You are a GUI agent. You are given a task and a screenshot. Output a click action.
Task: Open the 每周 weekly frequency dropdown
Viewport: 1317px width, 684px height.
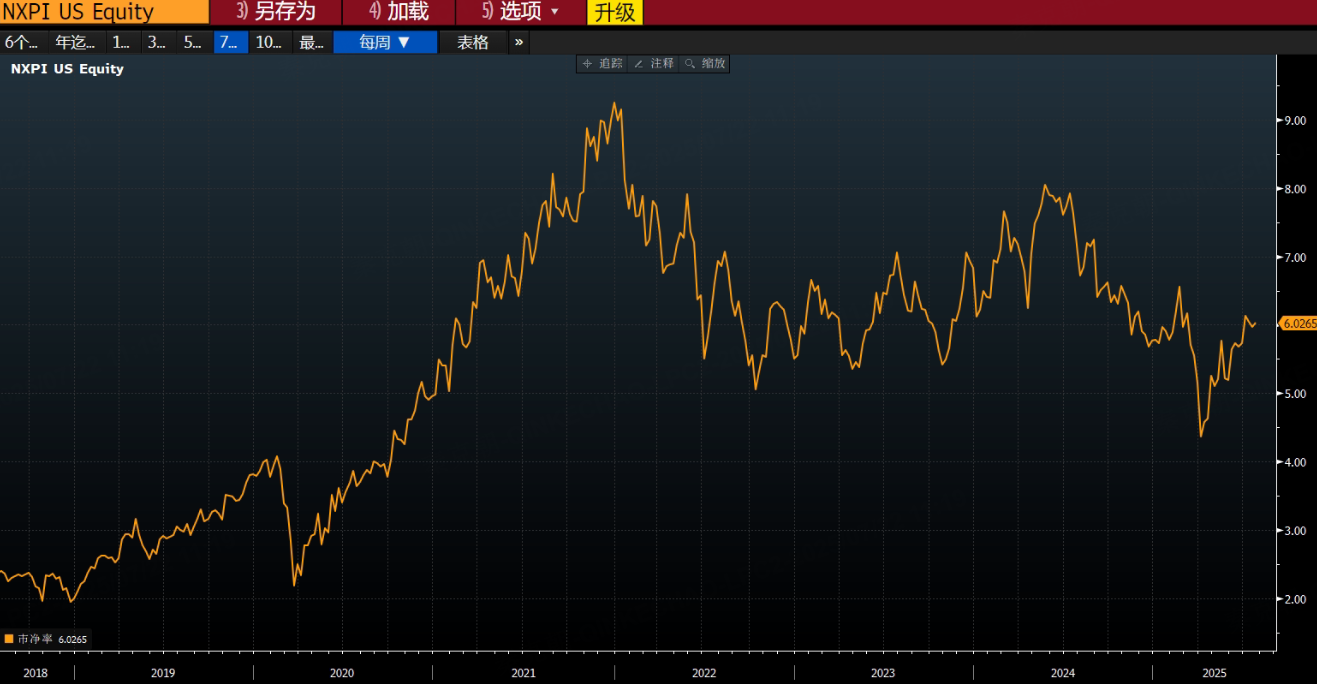point(385,42)
